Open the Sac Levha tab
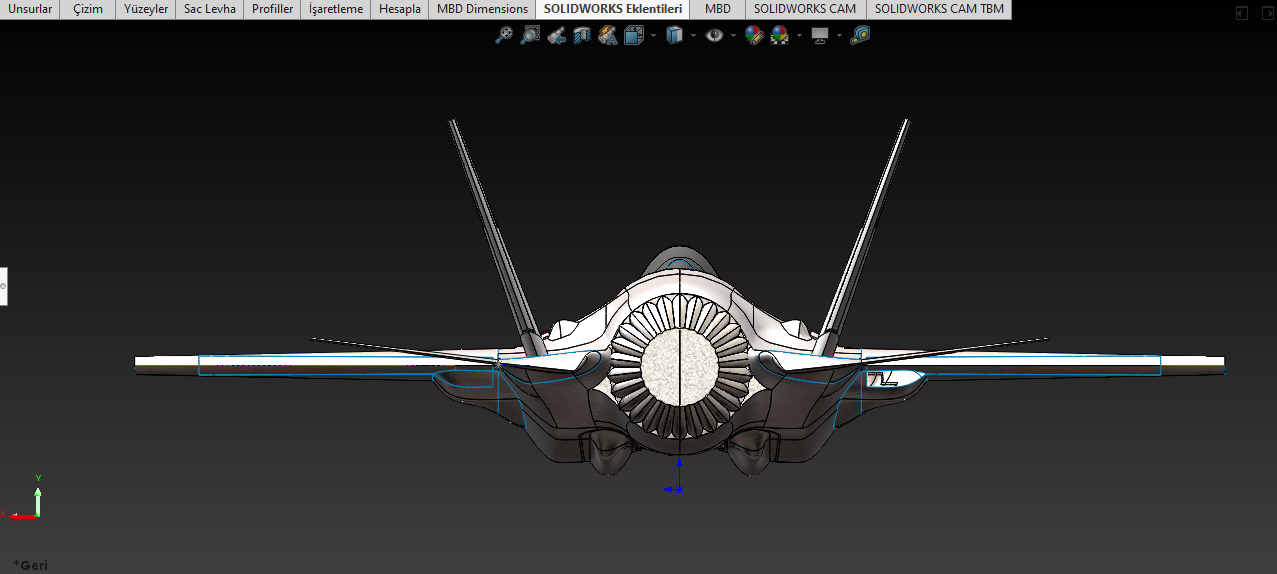 (210, 9)
